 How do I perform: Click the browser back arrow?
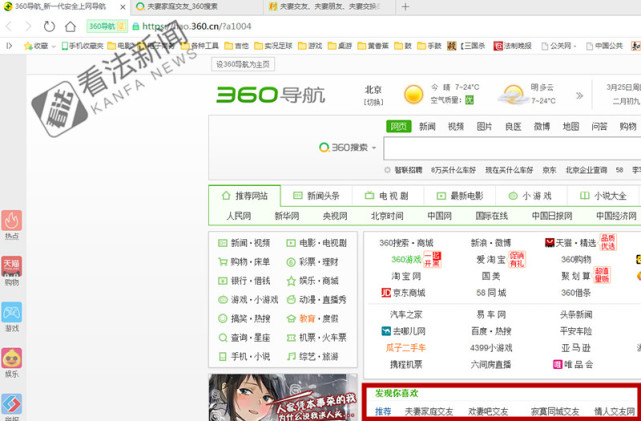[x=9, y=27]
